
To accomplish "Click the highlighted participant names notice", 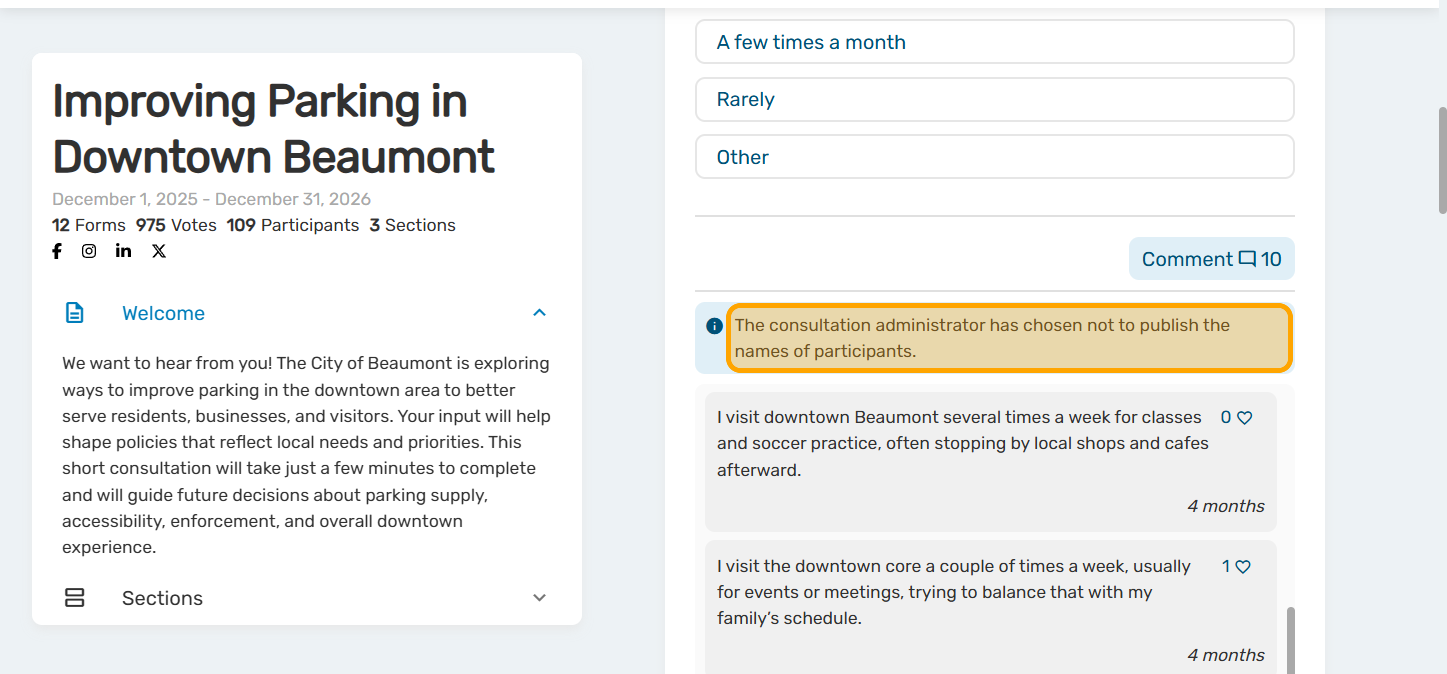I will point(1009,338).
